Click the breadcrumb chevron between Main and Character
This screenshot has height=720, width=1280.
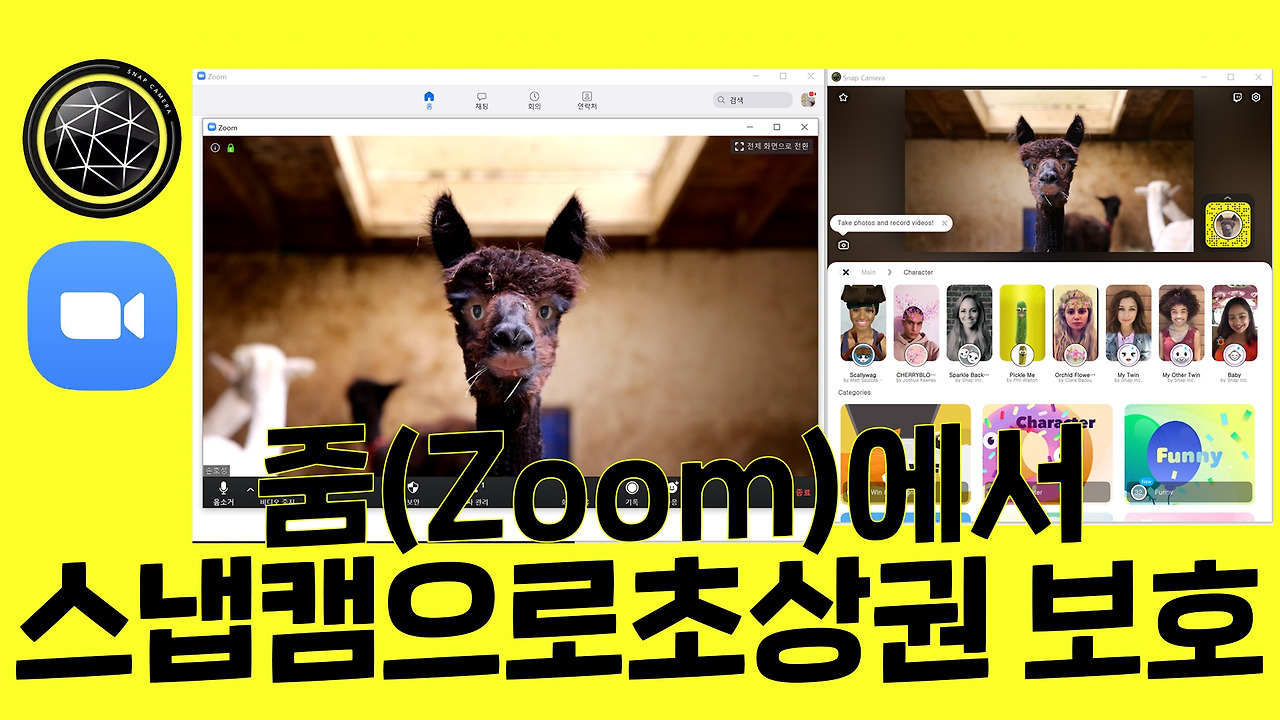pyautogui.click(x=889, y=272)
